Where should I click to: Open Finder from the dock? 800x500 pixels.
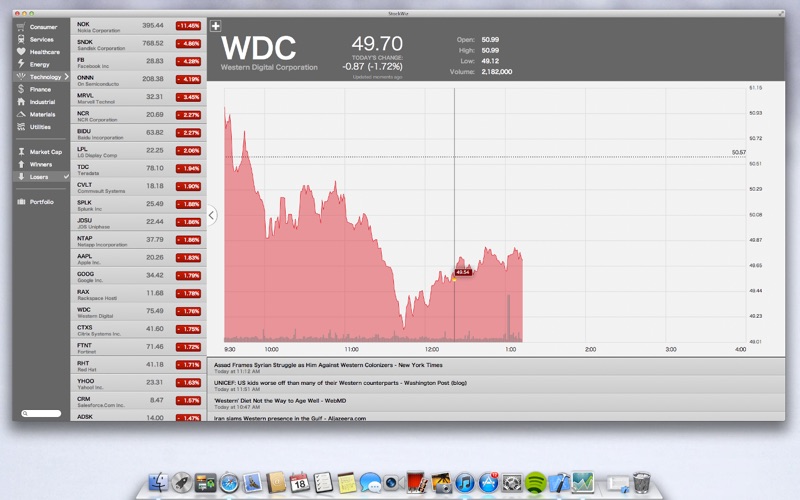(x=158, y=482)
